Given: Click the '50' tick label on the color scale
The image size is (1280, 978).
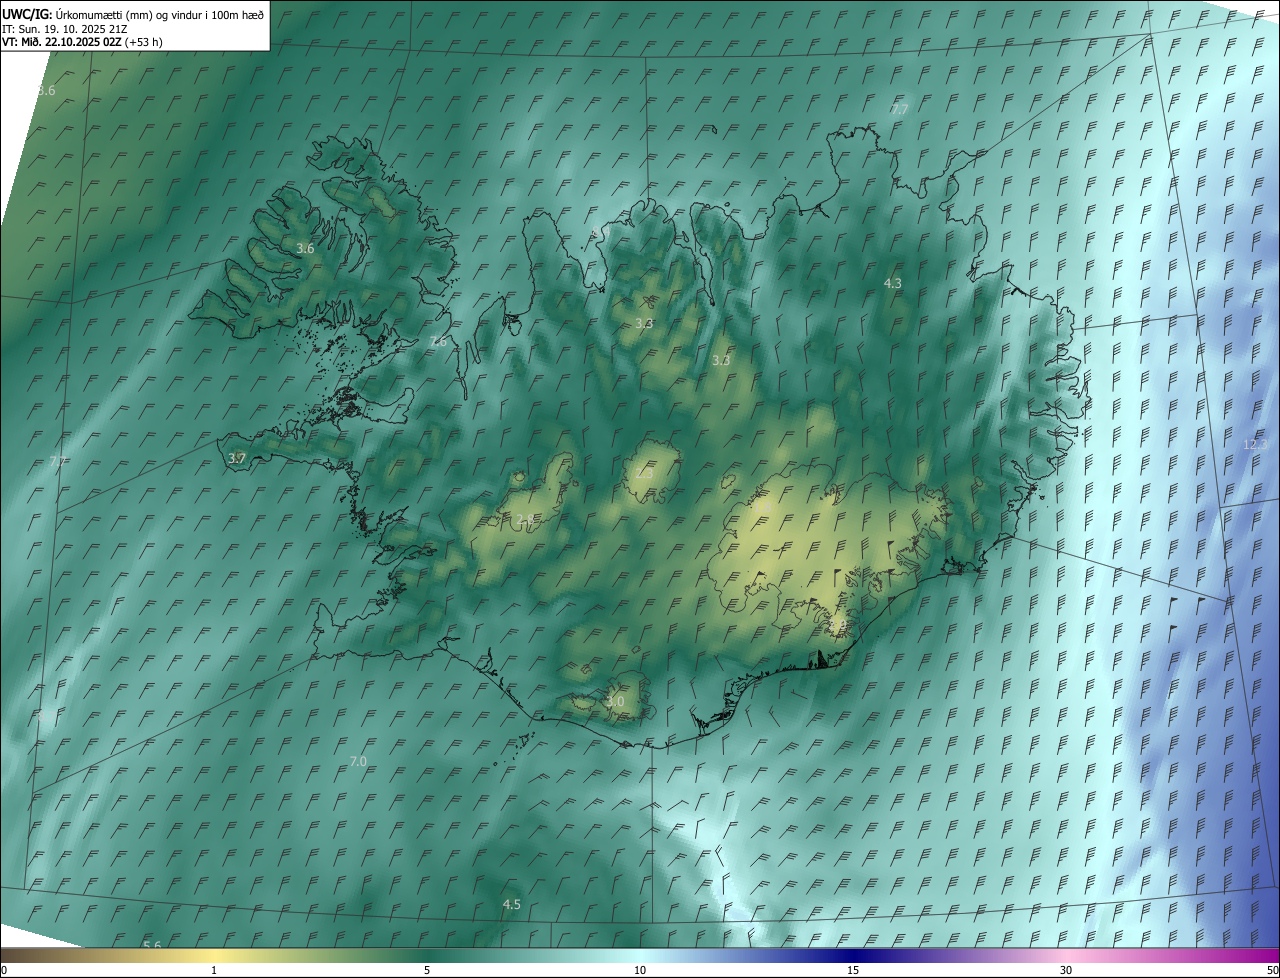Looking at the screenshot, I should click(x=1272, y=971).
